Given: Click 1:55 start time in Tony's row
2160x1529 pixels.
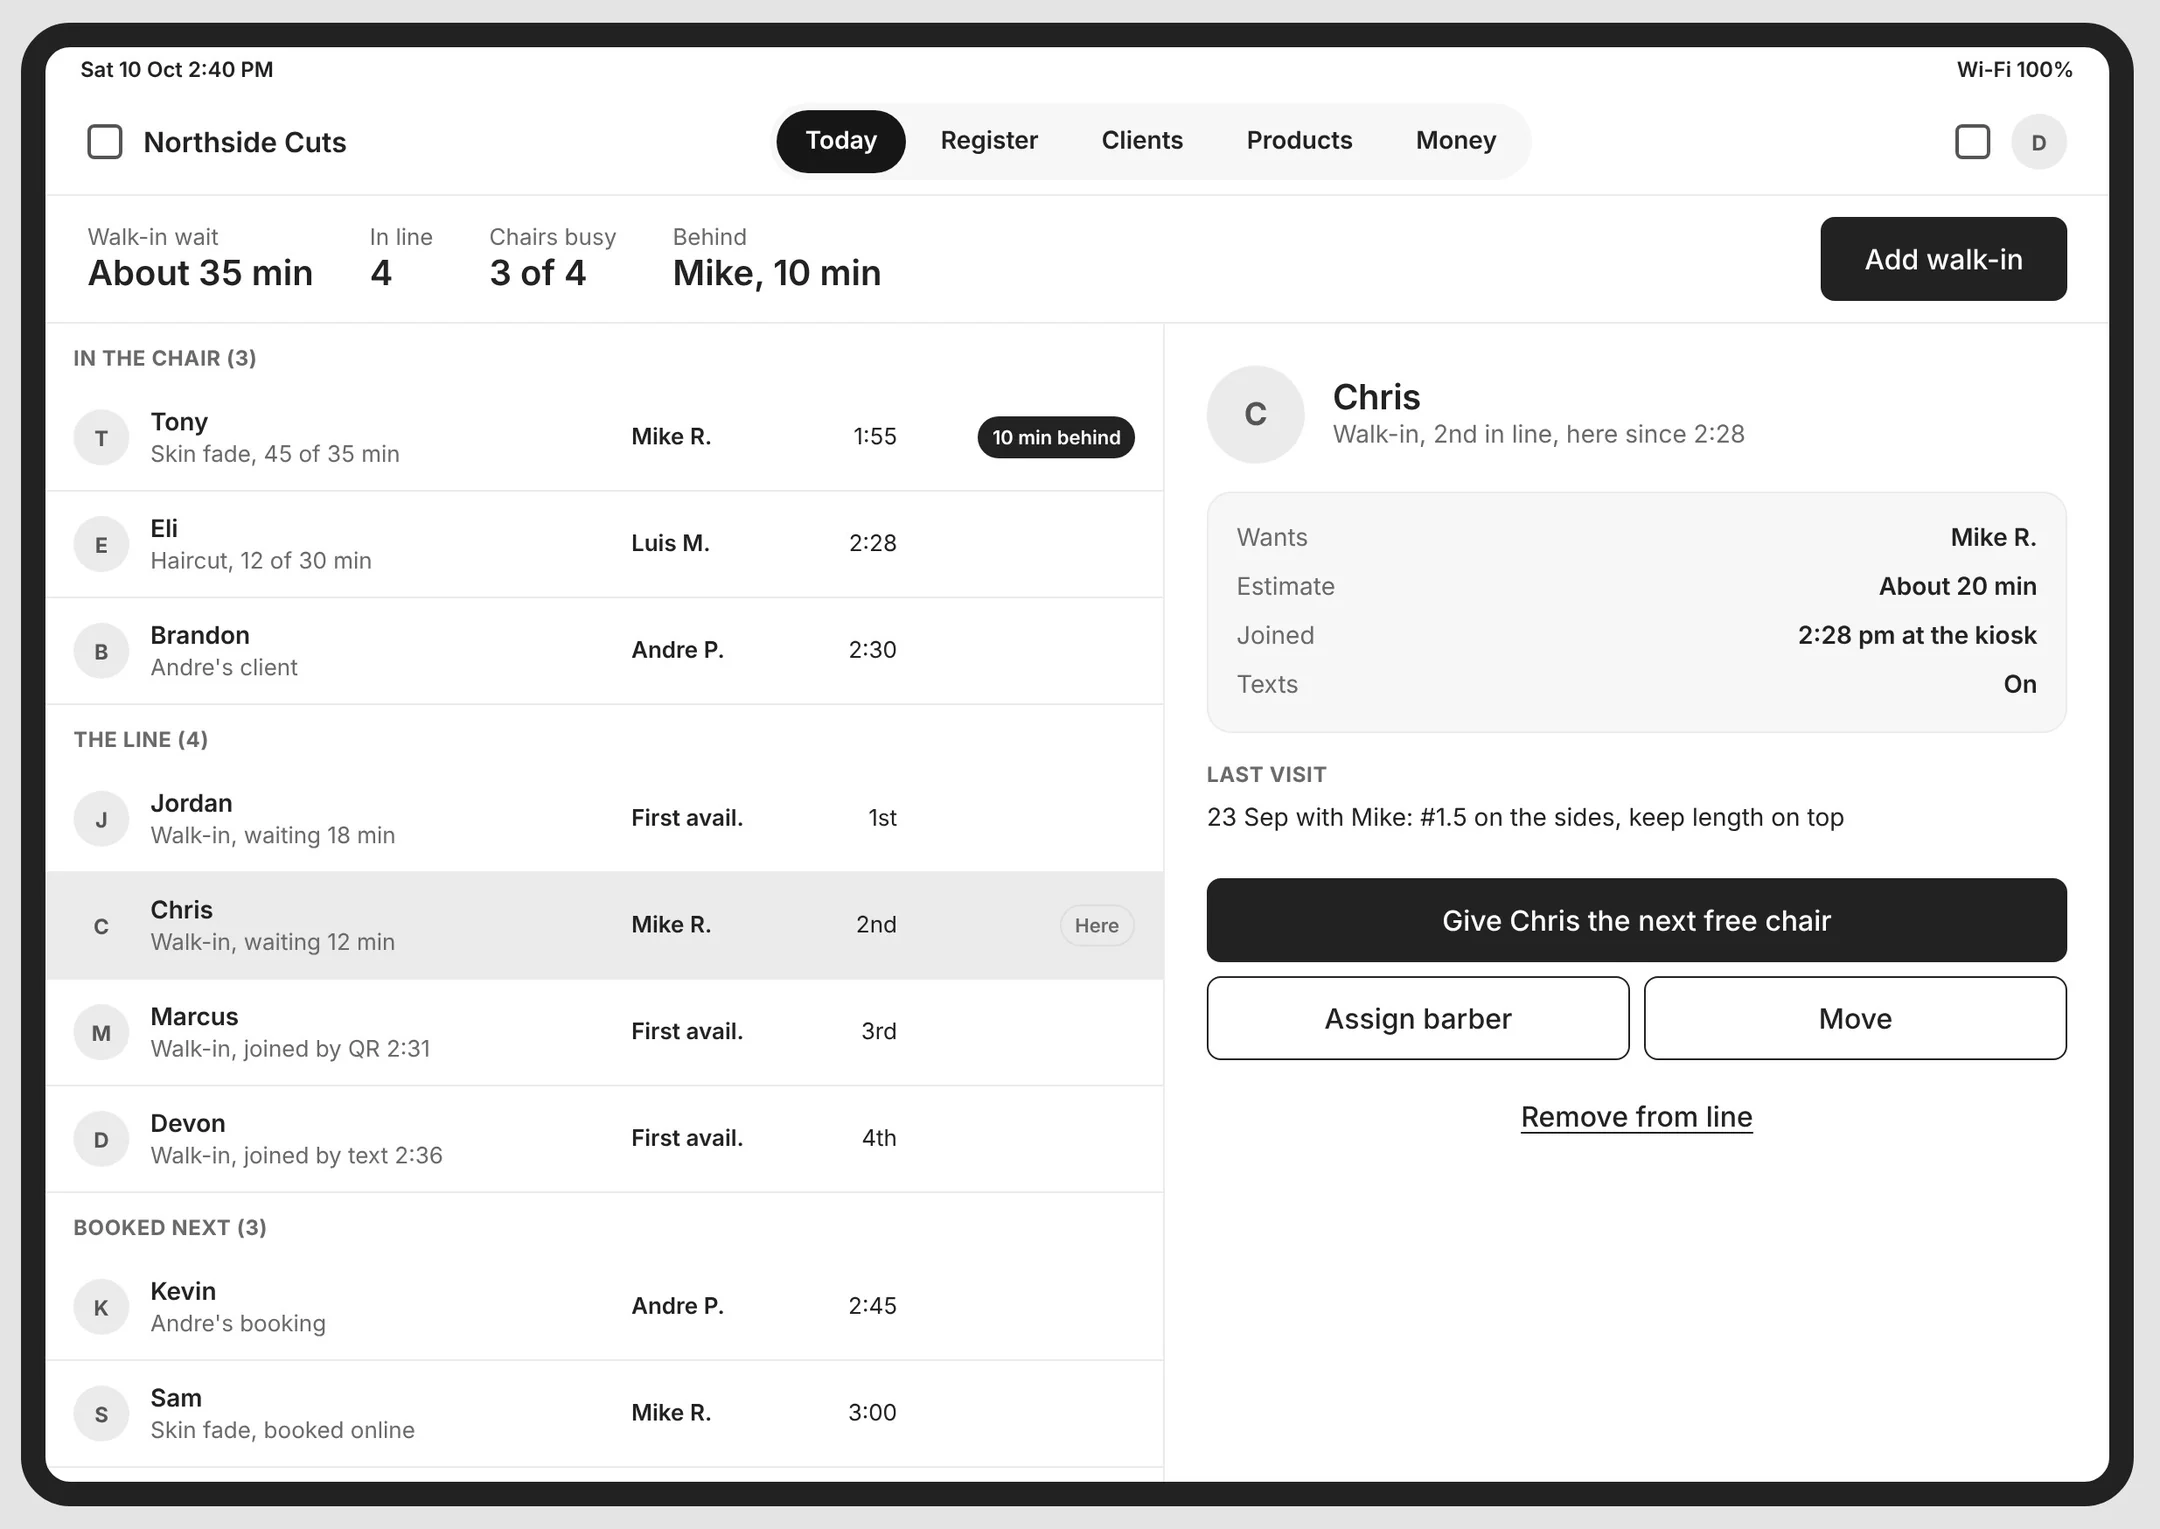Looking at the screenshot, I should point(874,436).
